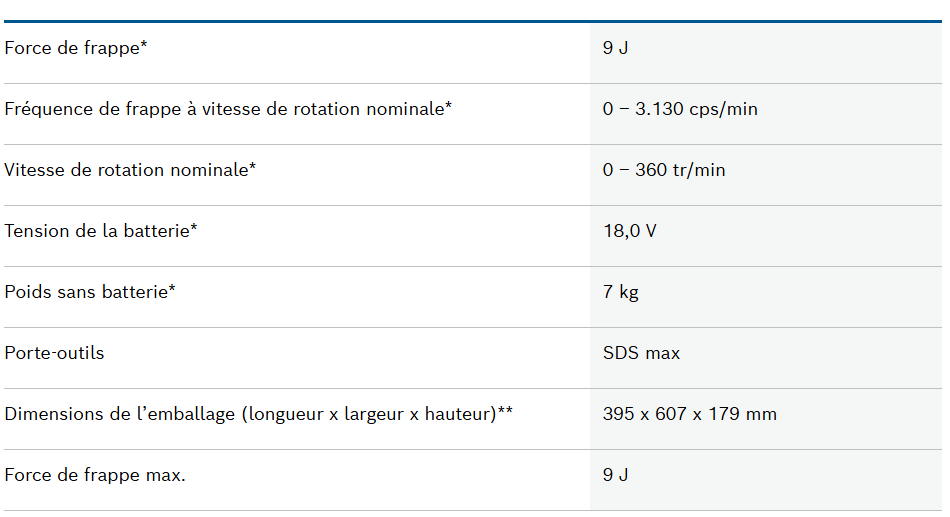Image resolution: width=950 pixels, height=517 pixels.
Task: Select the "7 kg" weight value
Action: pos(620,292)
